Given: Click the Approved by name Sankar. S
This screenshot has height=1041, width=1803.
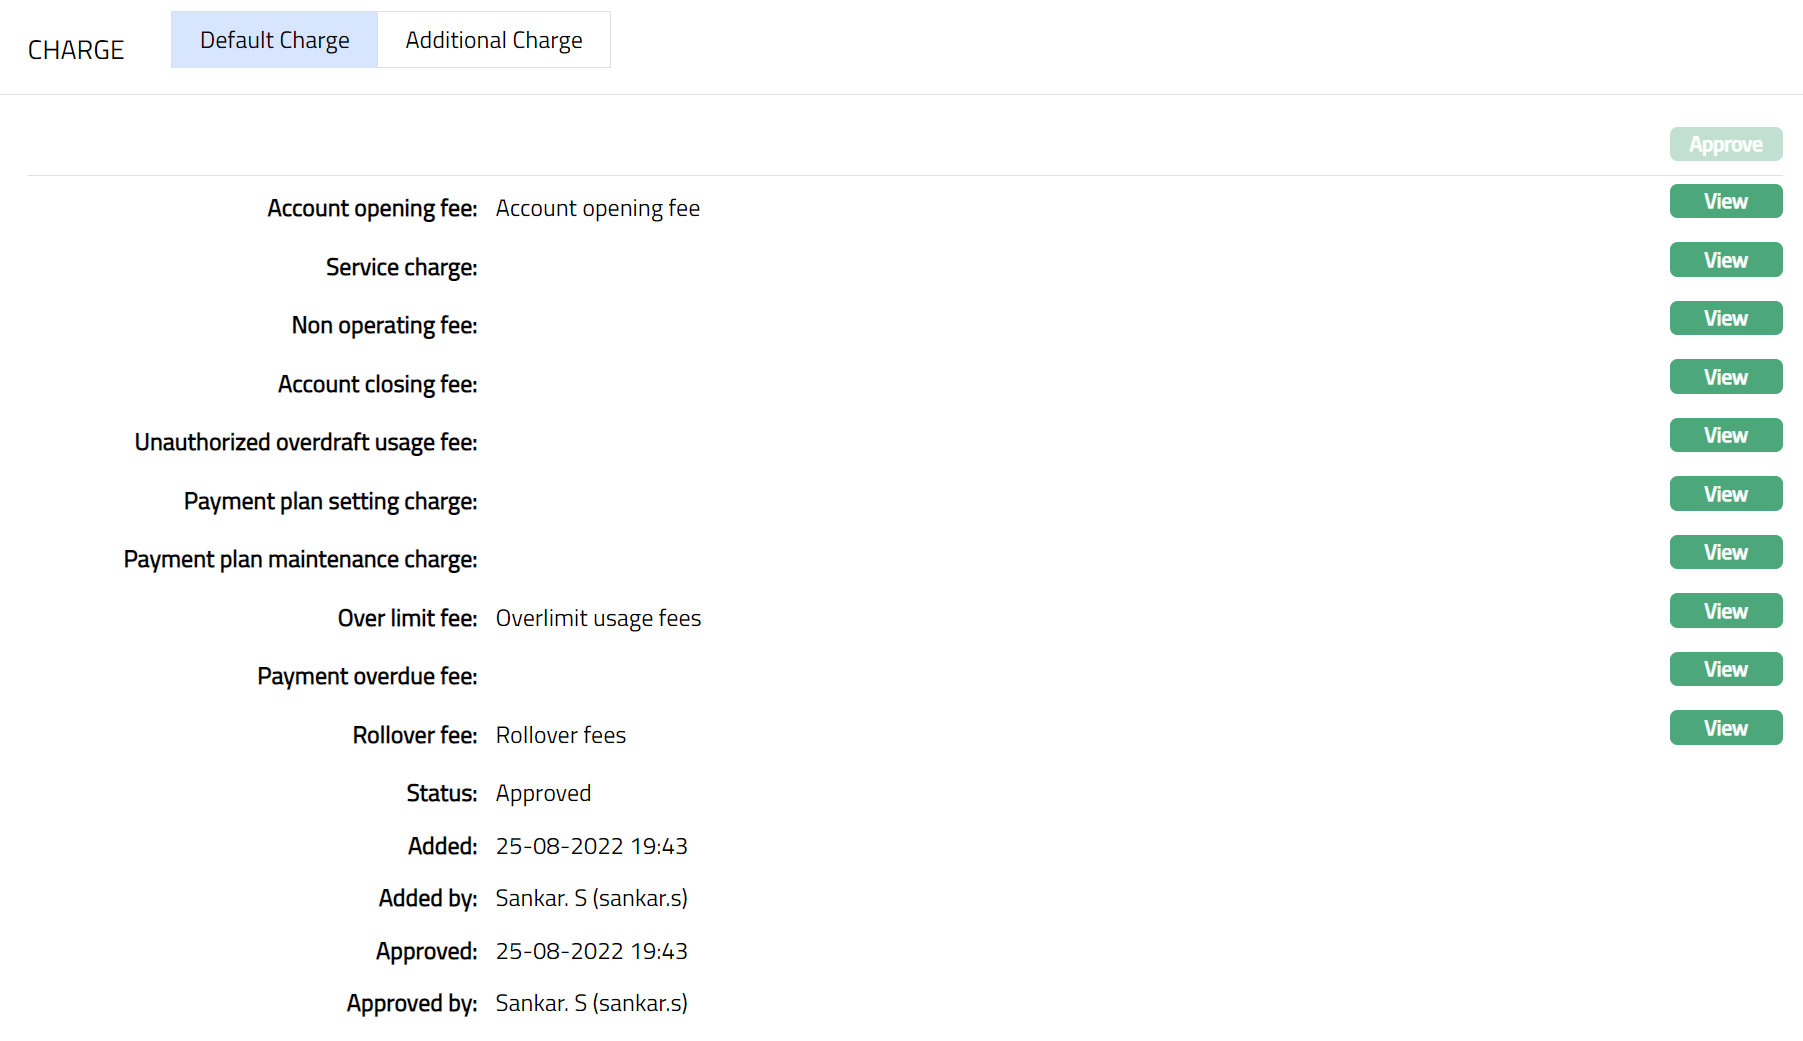Looking at the screenshot, I should click(591, 1003).
